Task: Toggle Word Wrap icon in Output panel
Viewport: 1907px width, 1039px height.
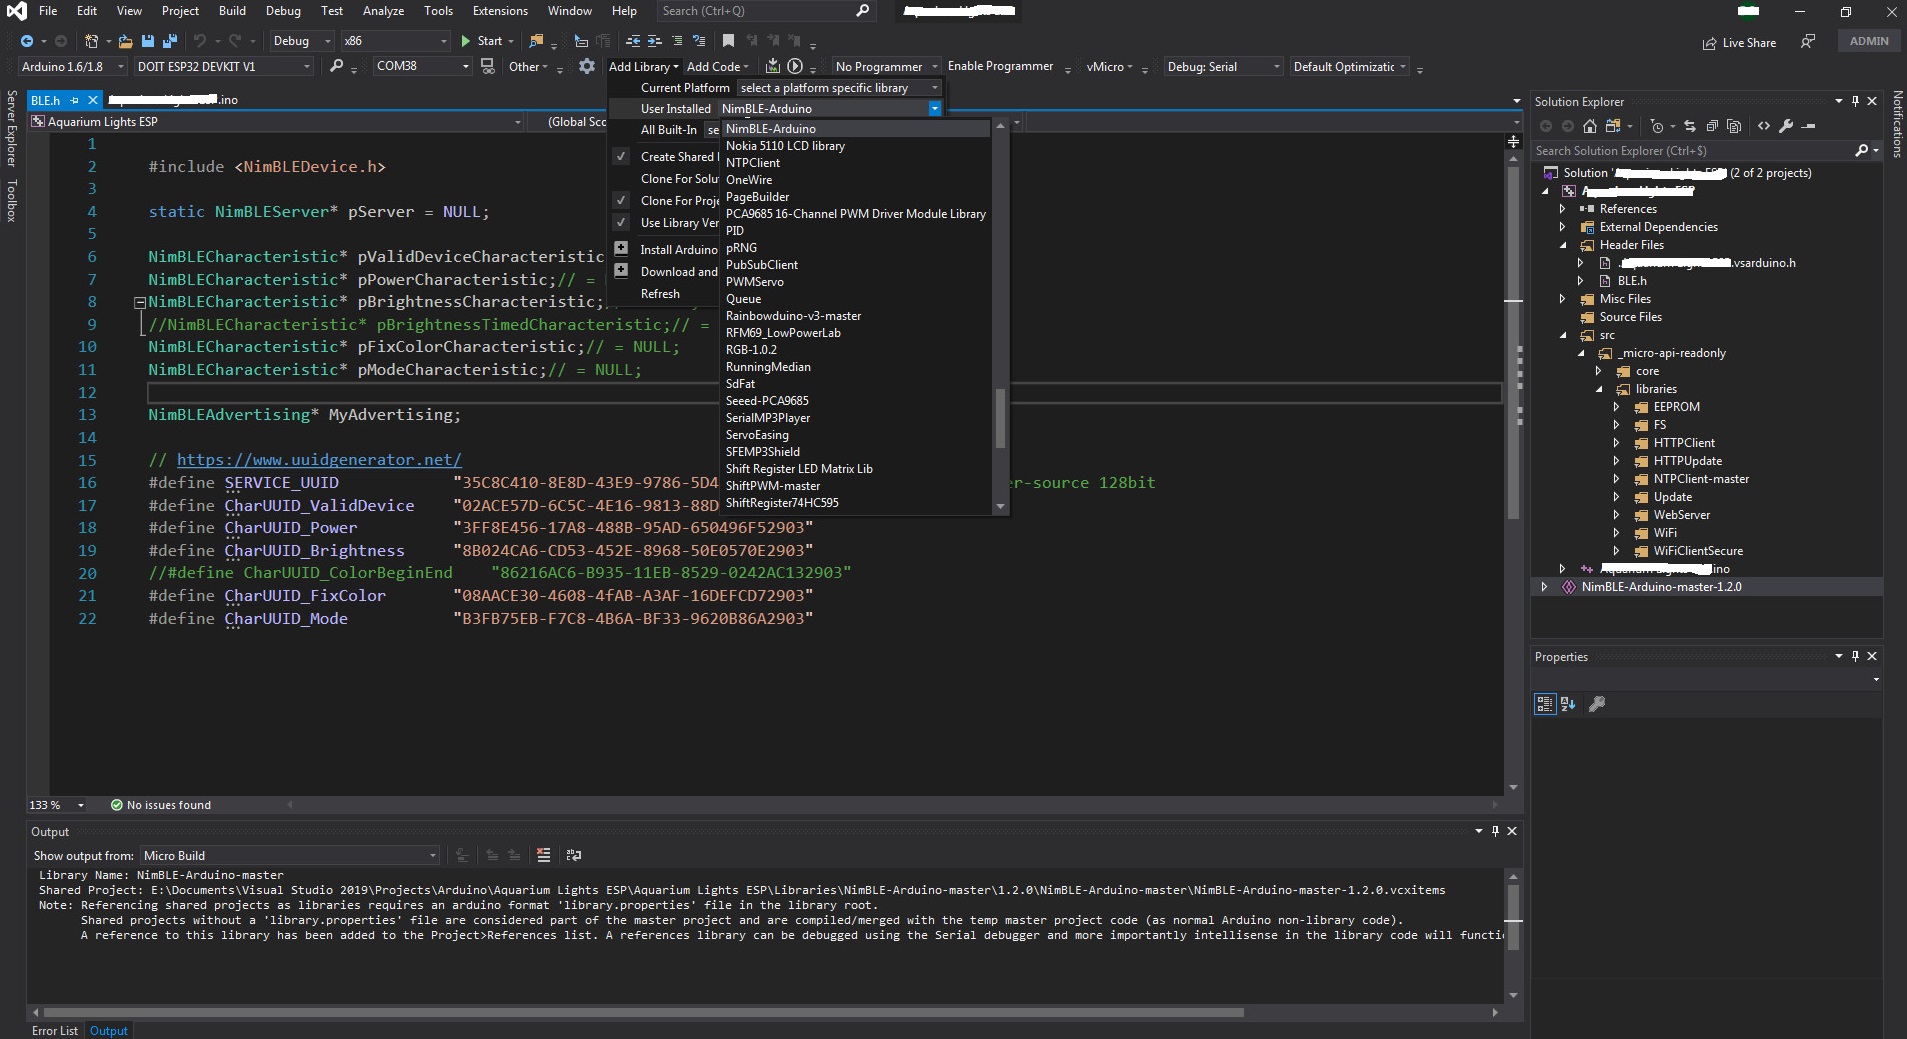Action: 574,855
